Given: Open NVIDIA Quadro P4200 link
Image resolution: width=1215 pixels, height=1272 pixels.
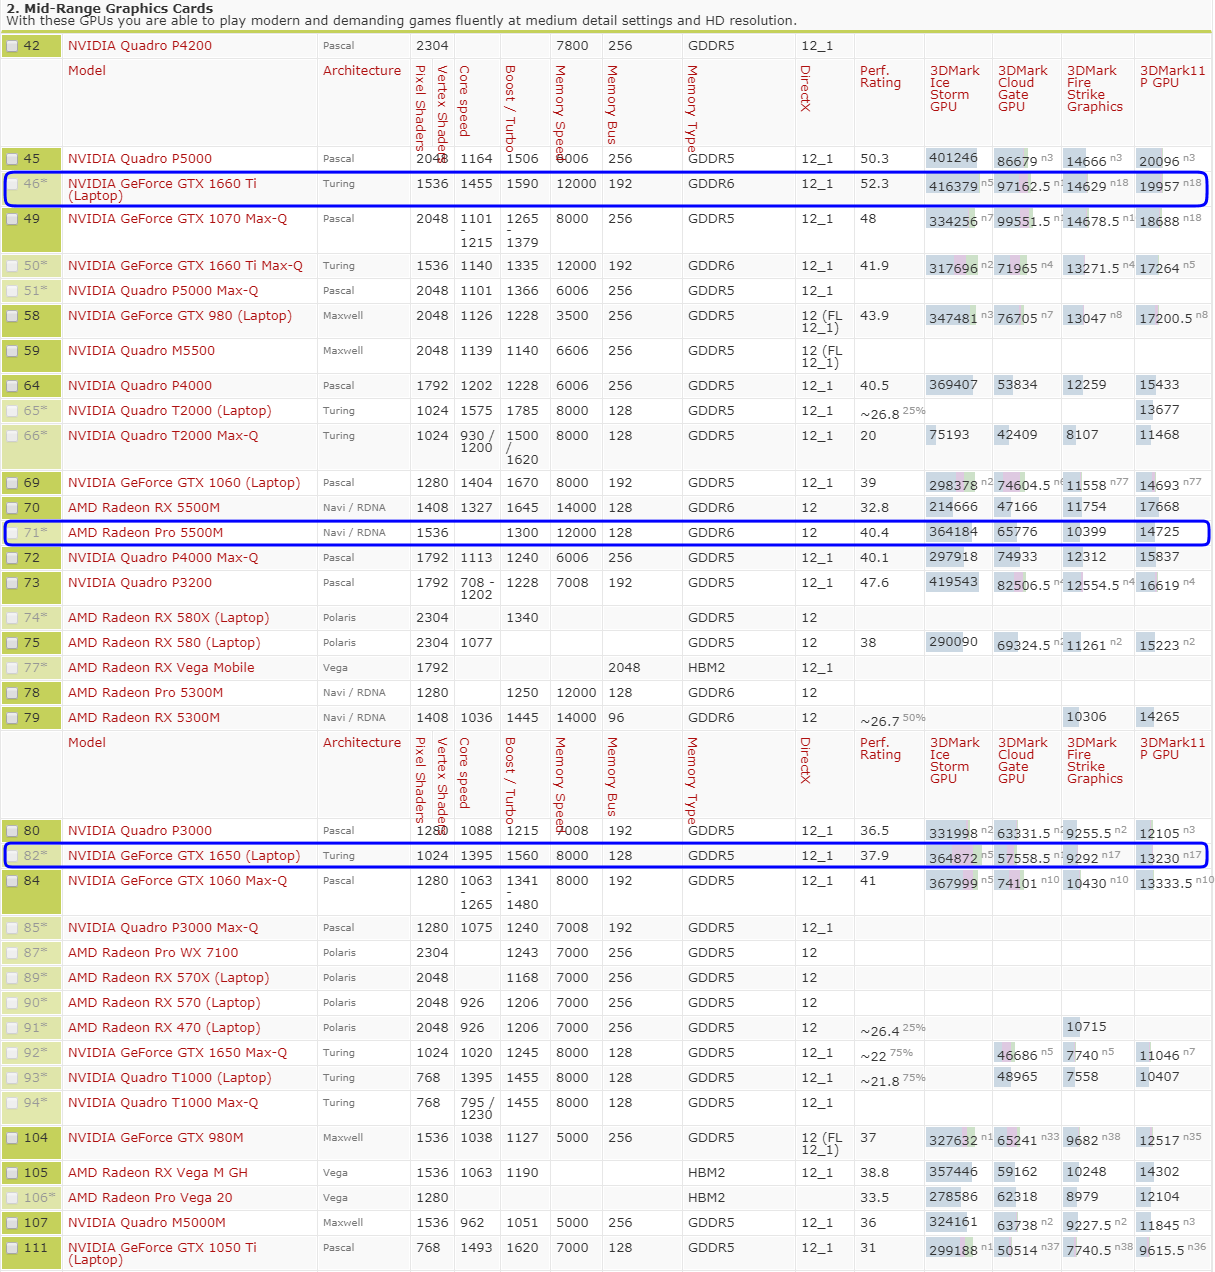Looking at the screenshot, I should click(x=140, y=46).
